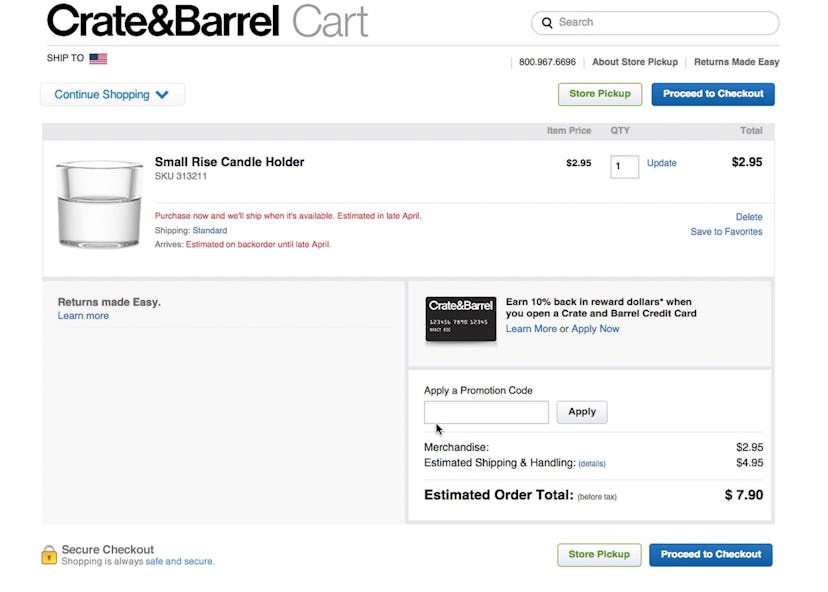Click the bottom Proceed to Checkout button
The image size is (828, 592).
click(710, 555)
